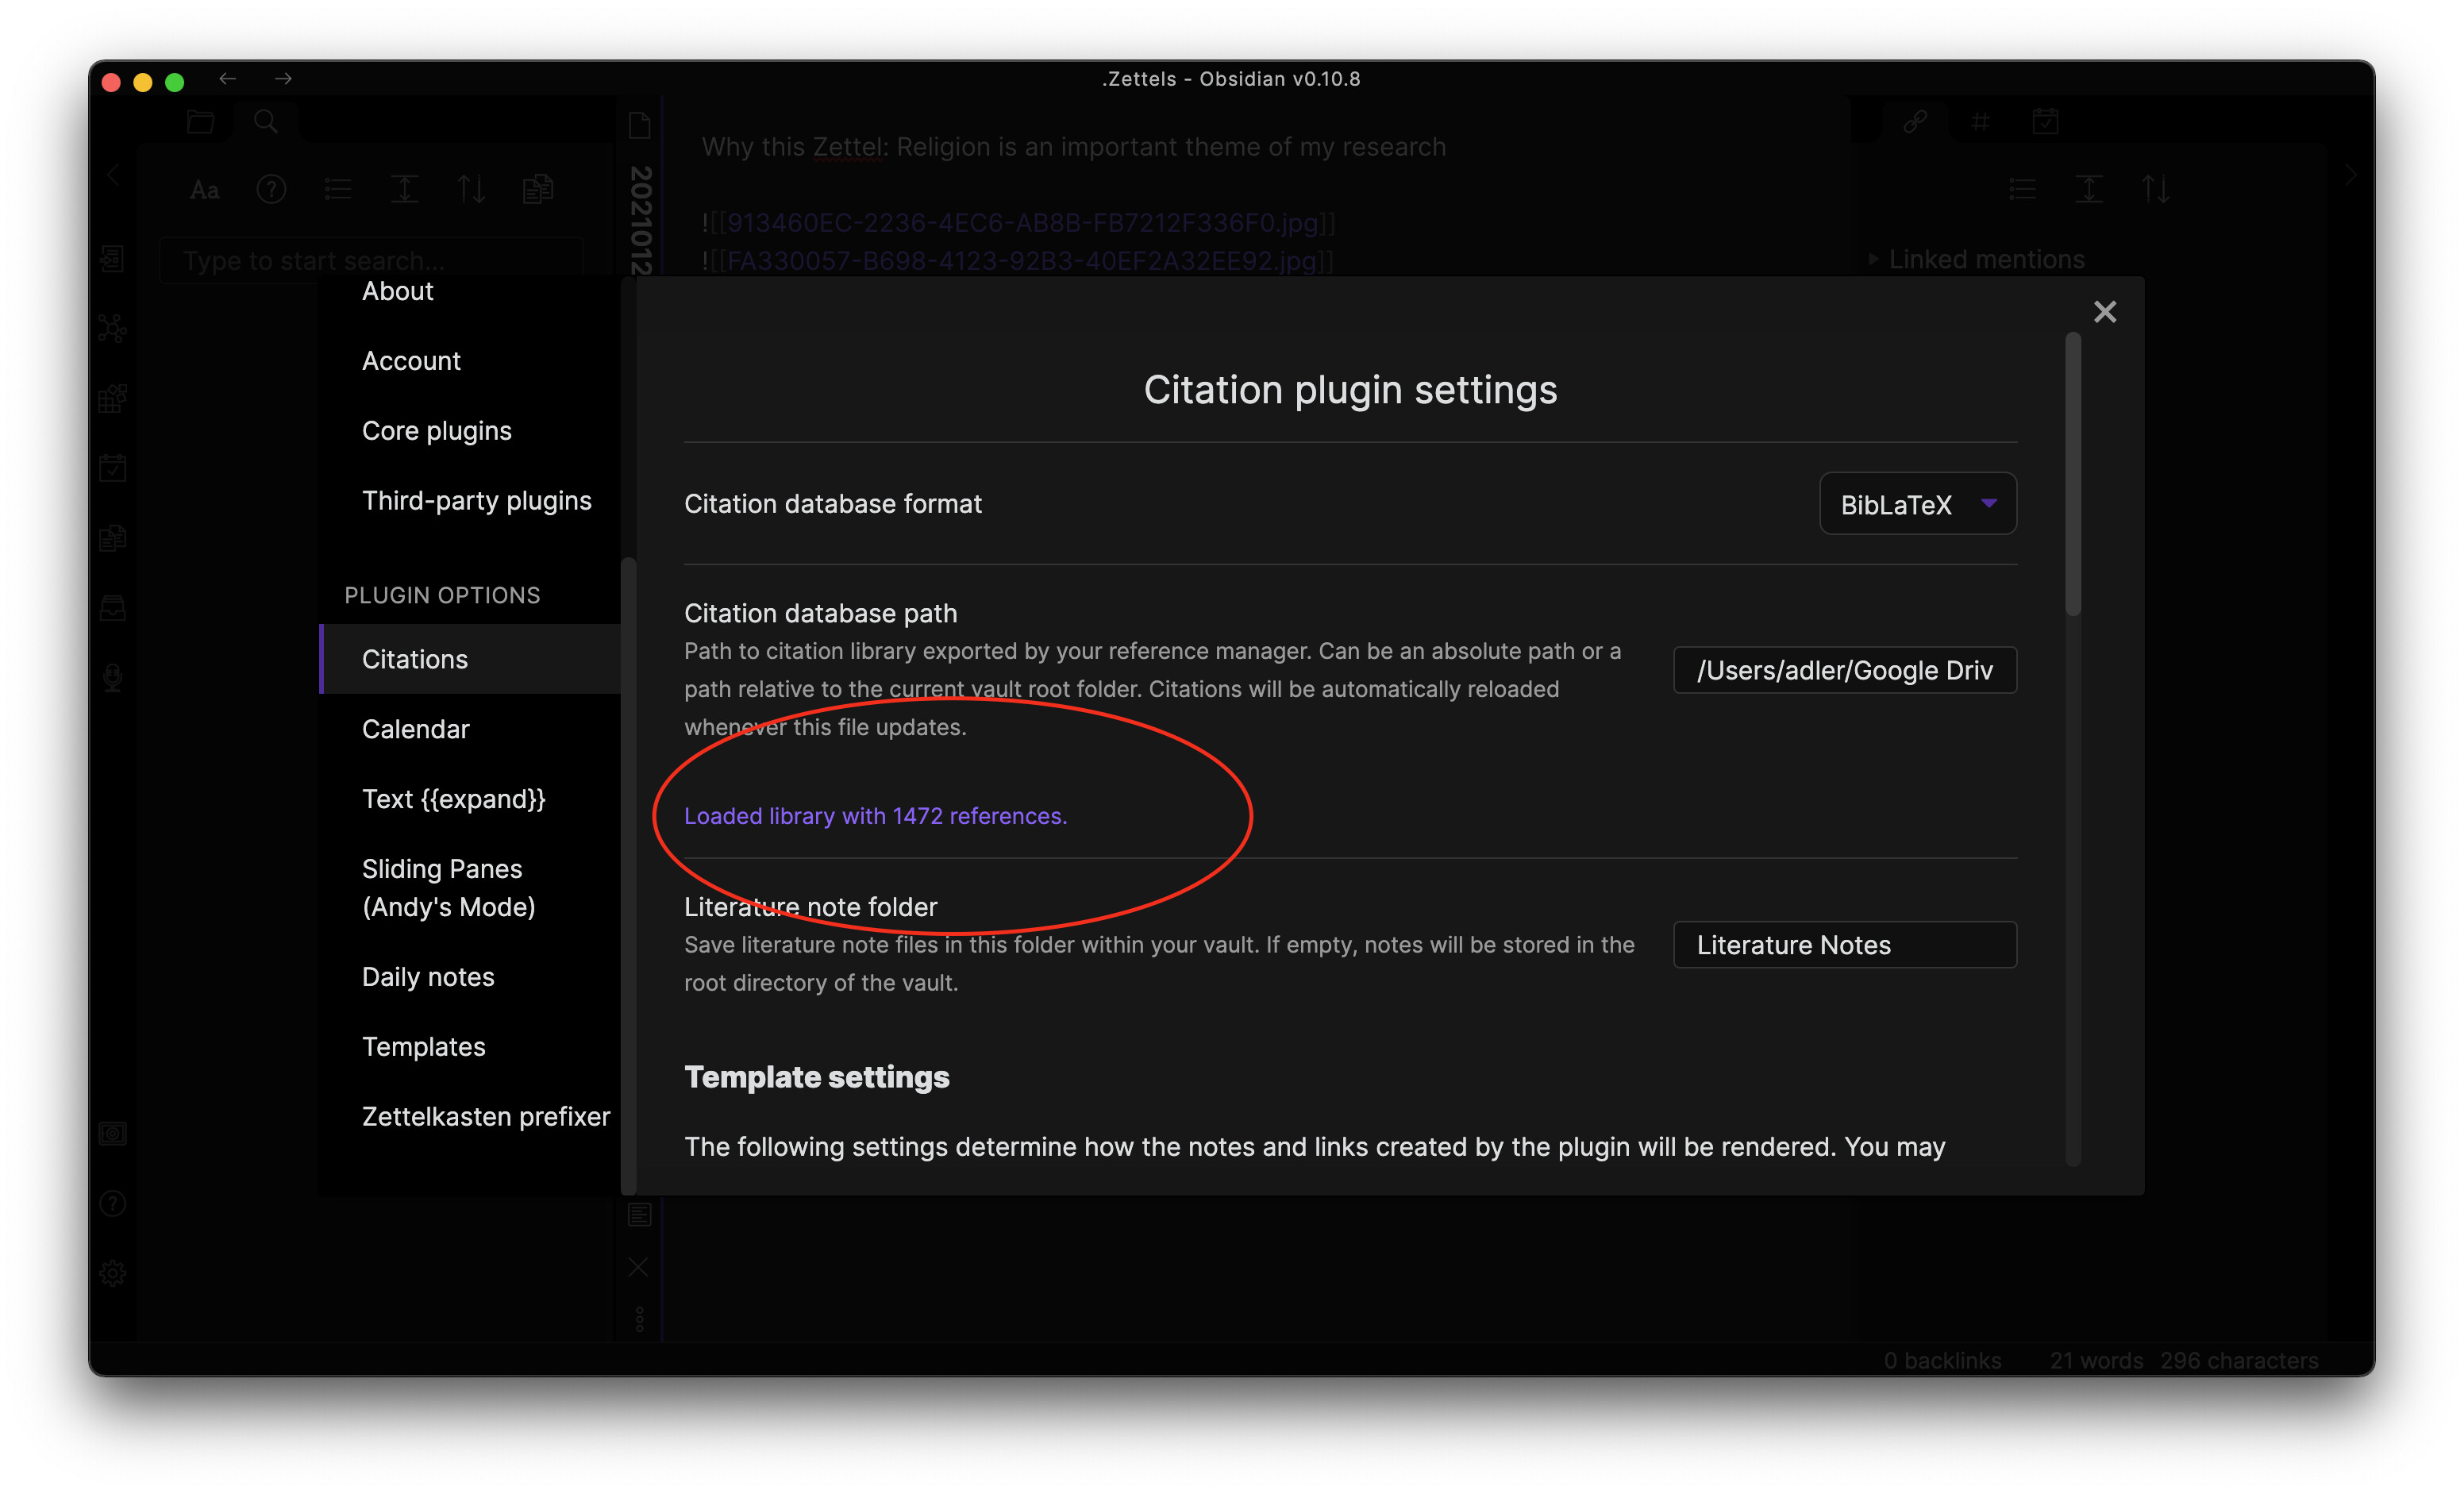Collapse left sidebar chevron

click(x=112, y=175)
